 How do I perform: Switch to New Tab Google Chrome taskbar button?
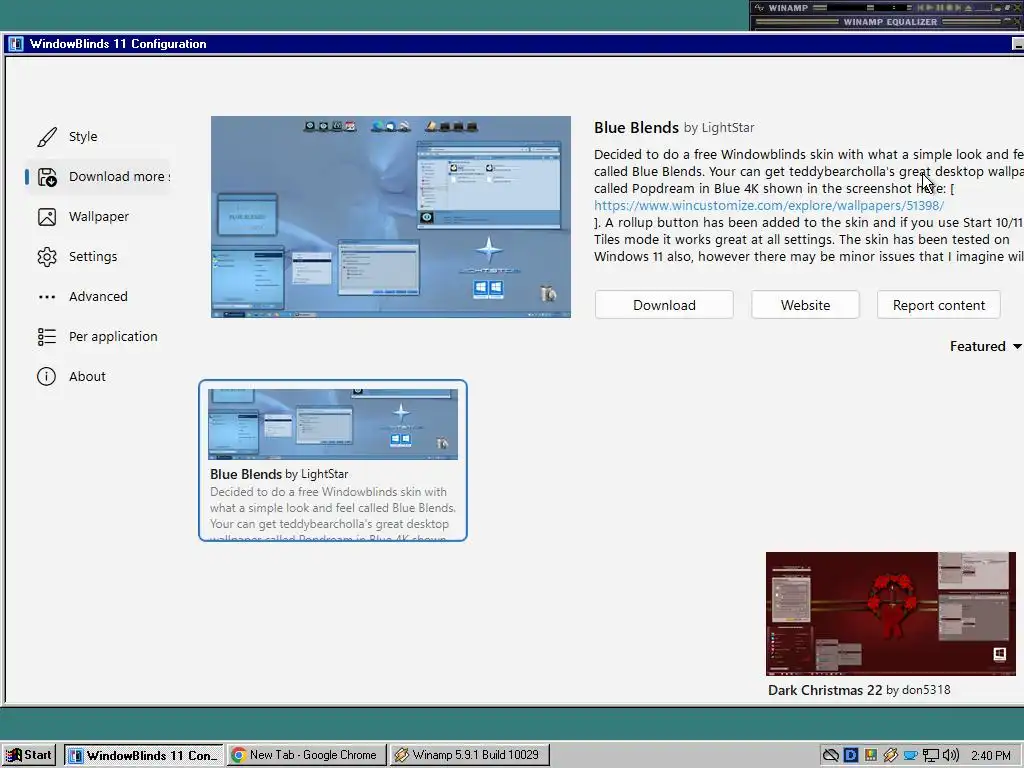307,755
